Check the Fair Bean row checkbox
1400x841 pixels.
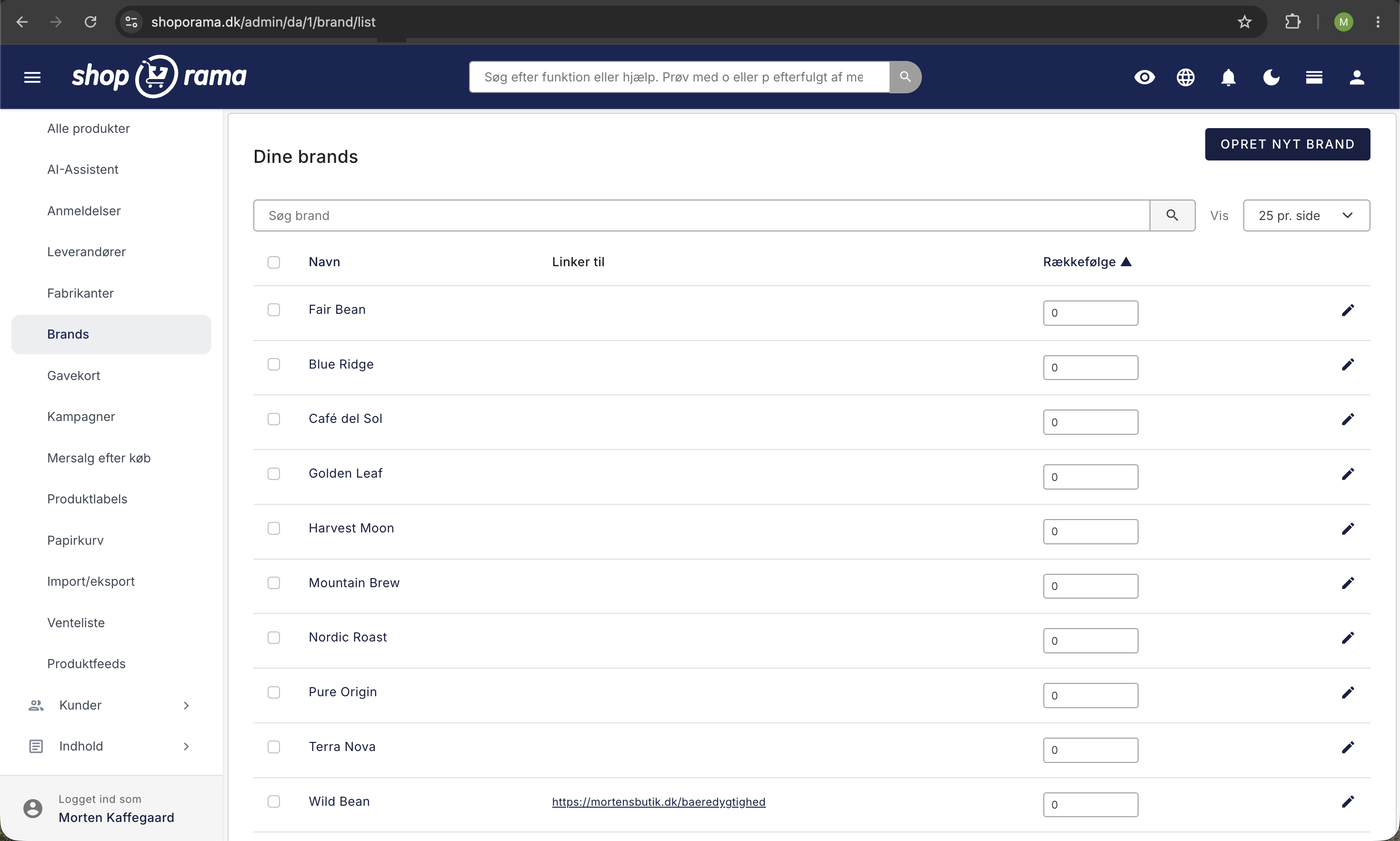[274, 310]
